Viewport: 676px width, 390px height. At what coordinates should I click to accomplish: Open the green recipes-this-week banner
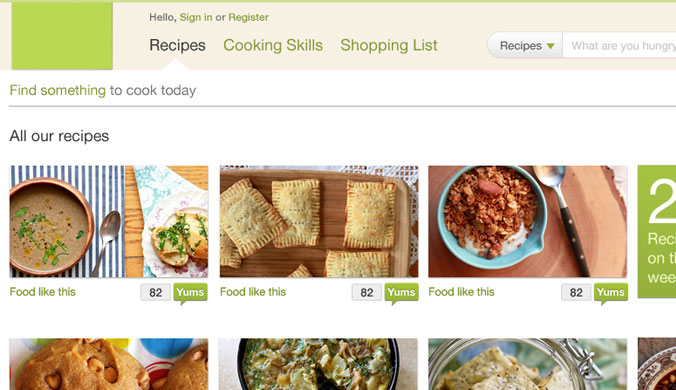(x=657, y=231)
